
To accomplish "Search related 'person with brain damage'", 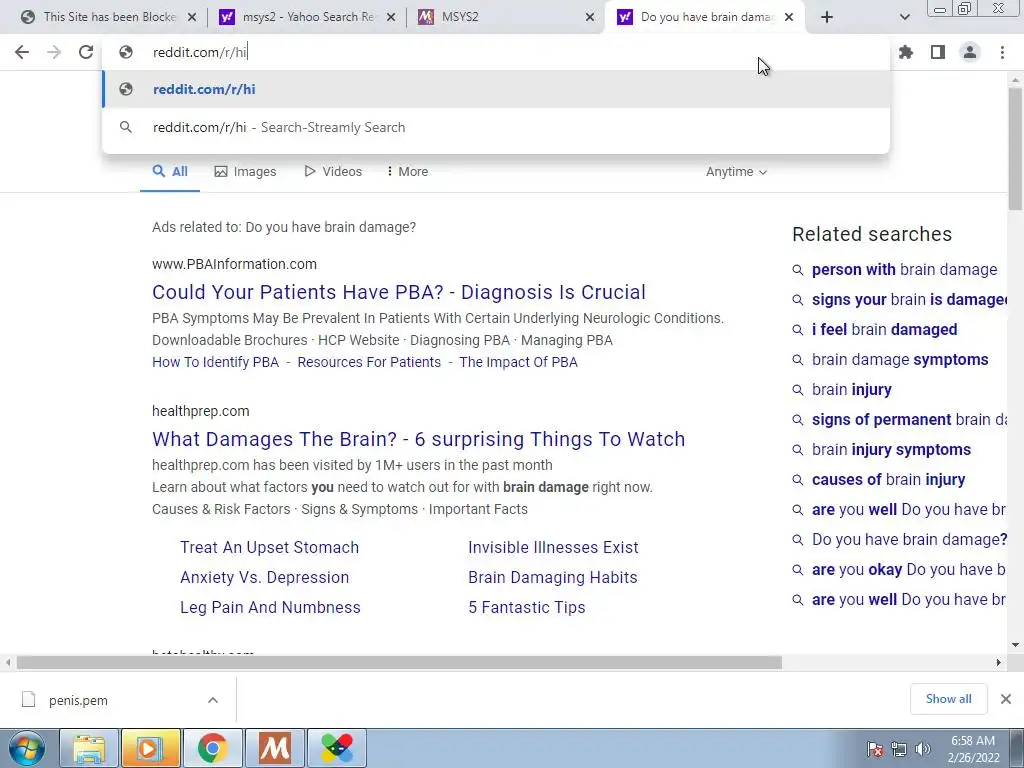I will click(904, 270).
